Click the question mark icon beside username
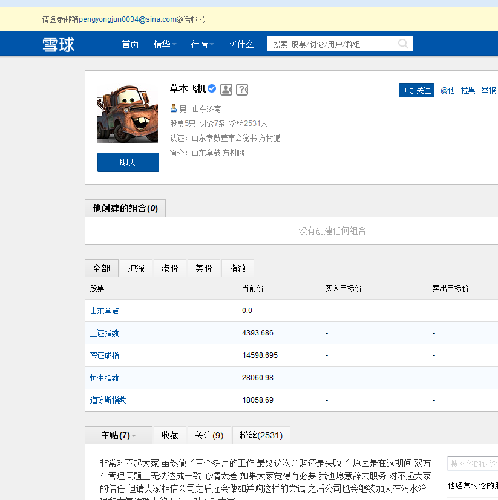The width and height of the screenshot is (498, 500). pos(242,89)
